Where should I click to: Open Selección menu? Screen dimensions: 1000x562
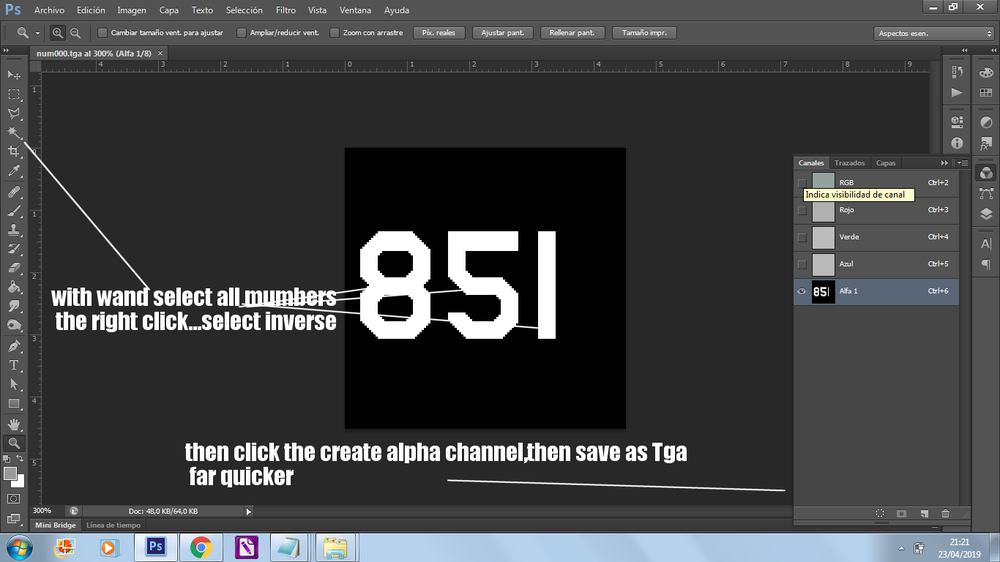[244, 10]
